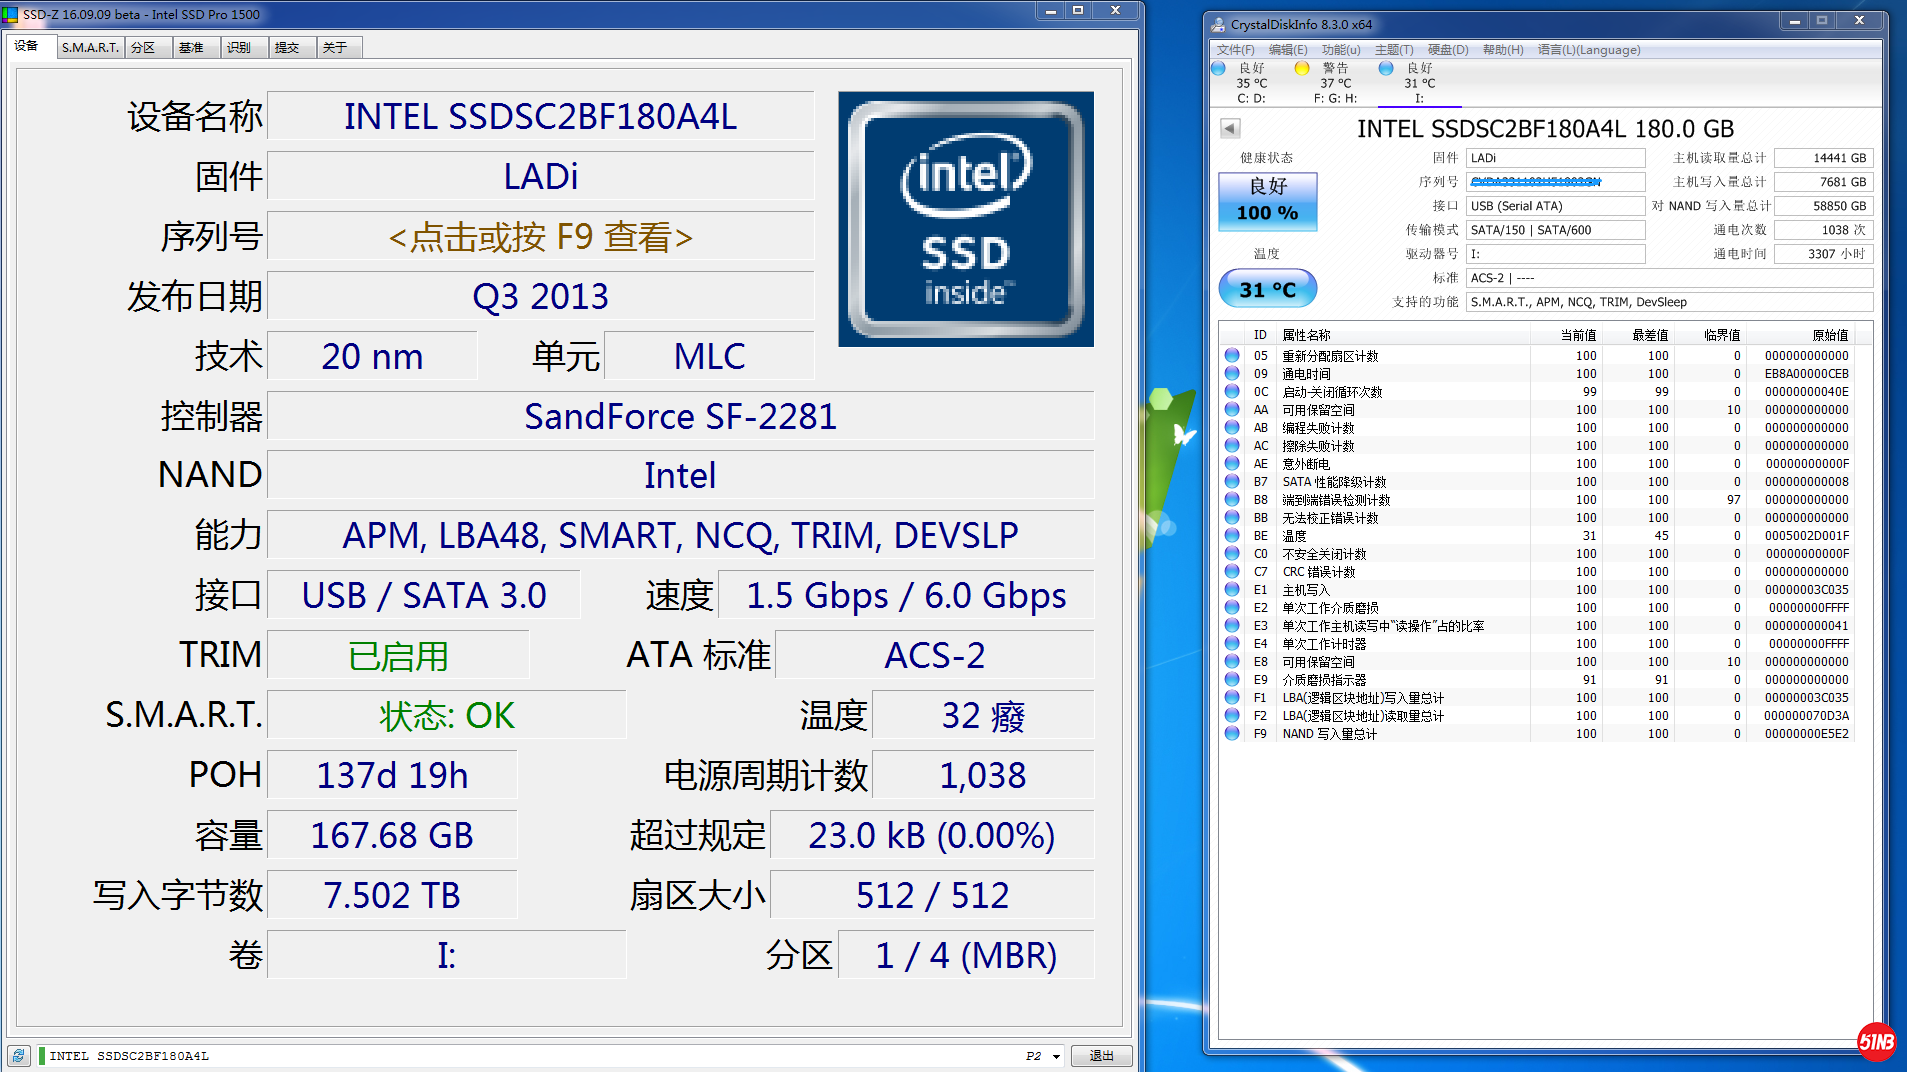Open the device selection dropdown in SSD-Z
This screenshot has width=1907, height=1072.
pyautogui.click(x=1056, y=1056)
